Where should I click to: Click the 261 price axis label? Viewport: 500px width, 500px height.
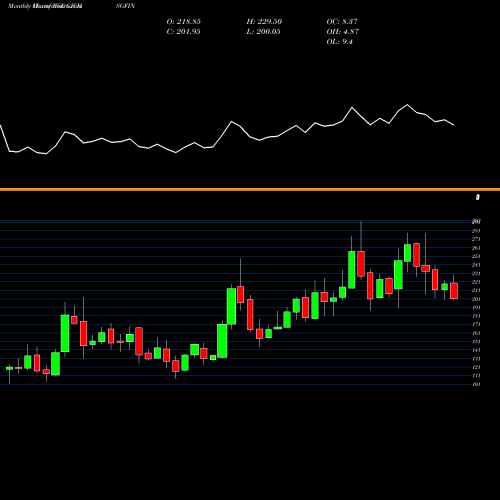[x=476, y=248]
